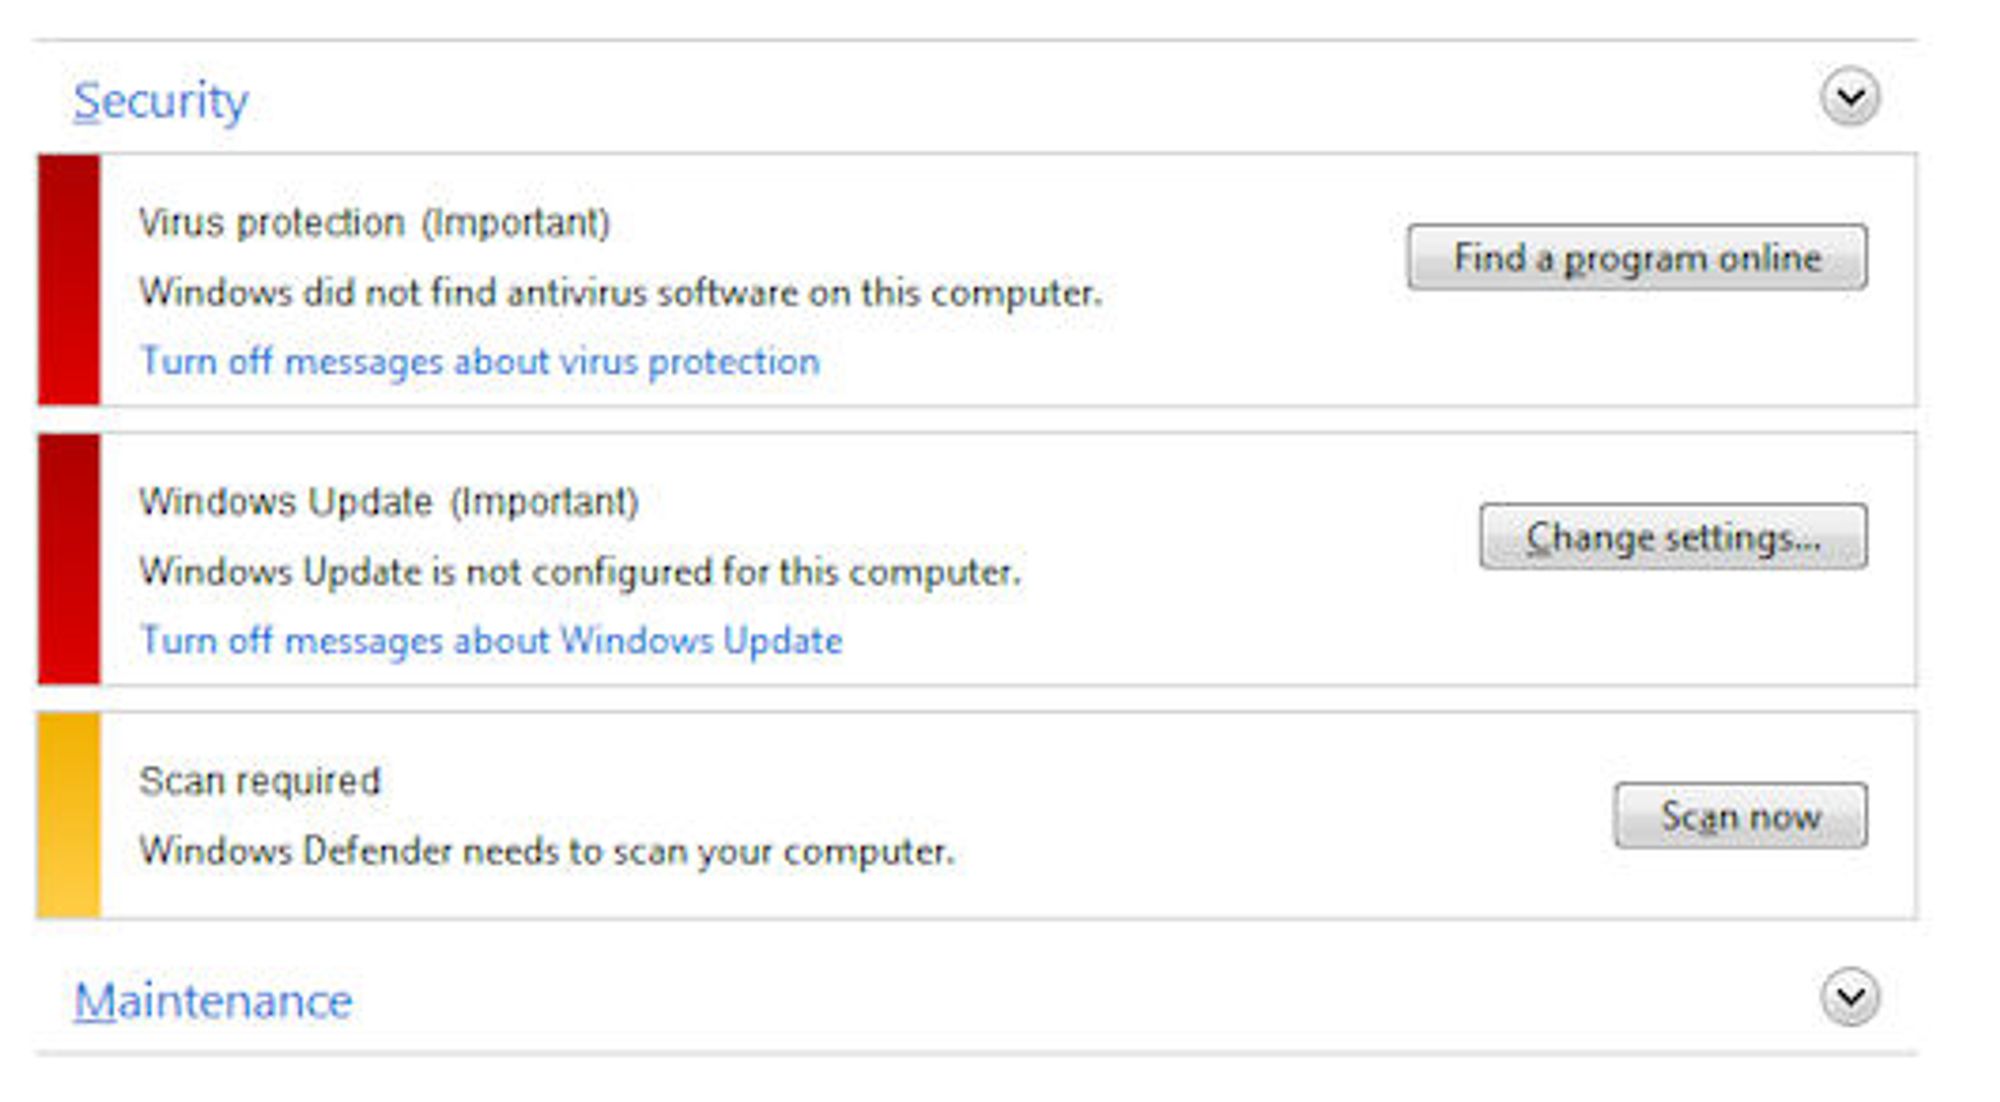Click (Important) label next to Virus protection
This screenshot has width=2000, height=1102.
click(516, 223)
